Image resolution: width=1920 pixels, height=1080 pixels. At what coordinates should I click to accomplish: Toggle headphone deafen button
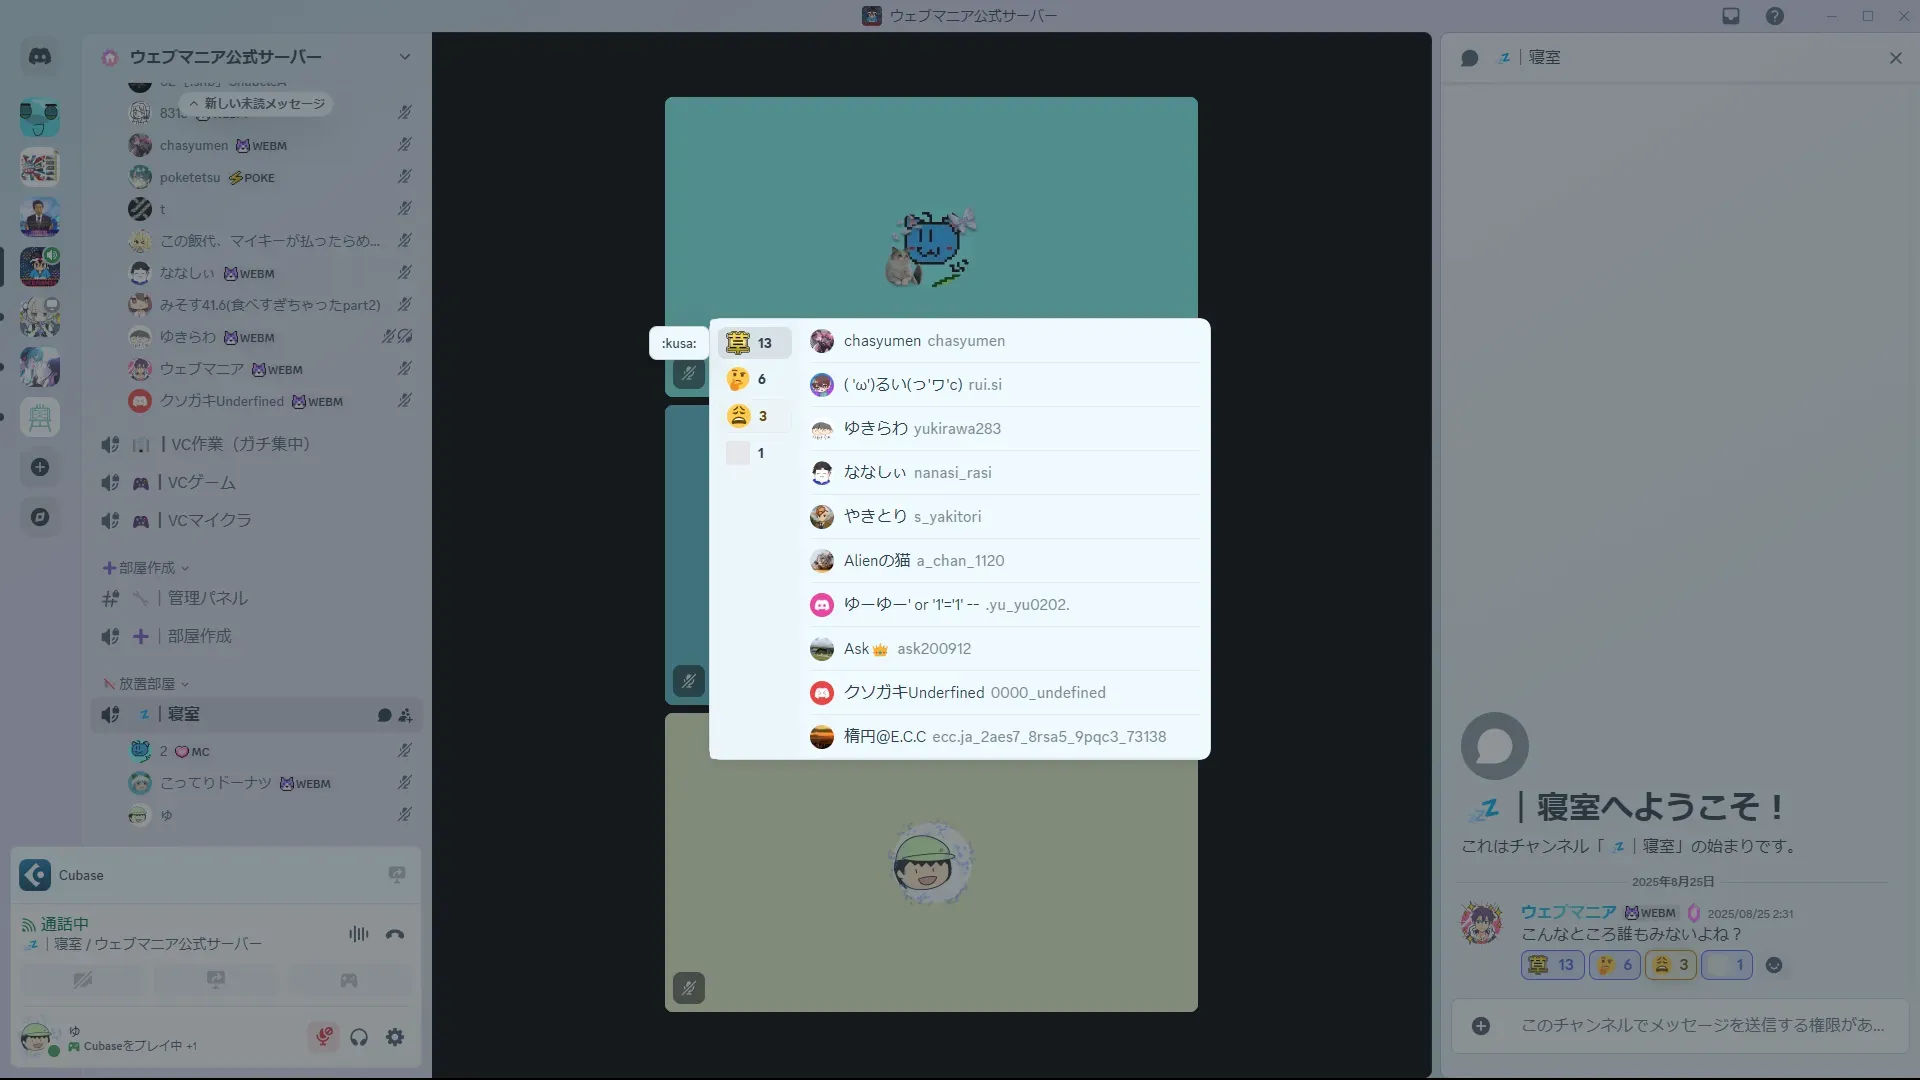pos(359,1037)
